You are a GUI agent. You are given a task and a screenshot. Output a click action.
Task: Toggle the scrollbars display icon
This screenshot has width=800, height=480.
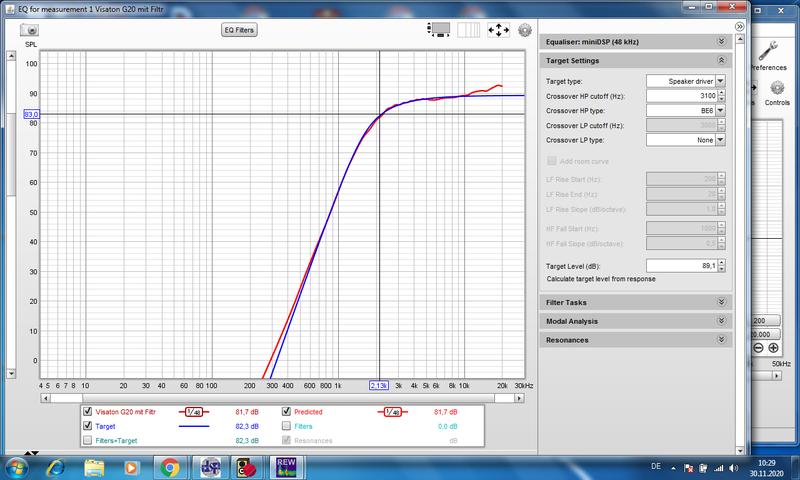click(x=437, y=30)
